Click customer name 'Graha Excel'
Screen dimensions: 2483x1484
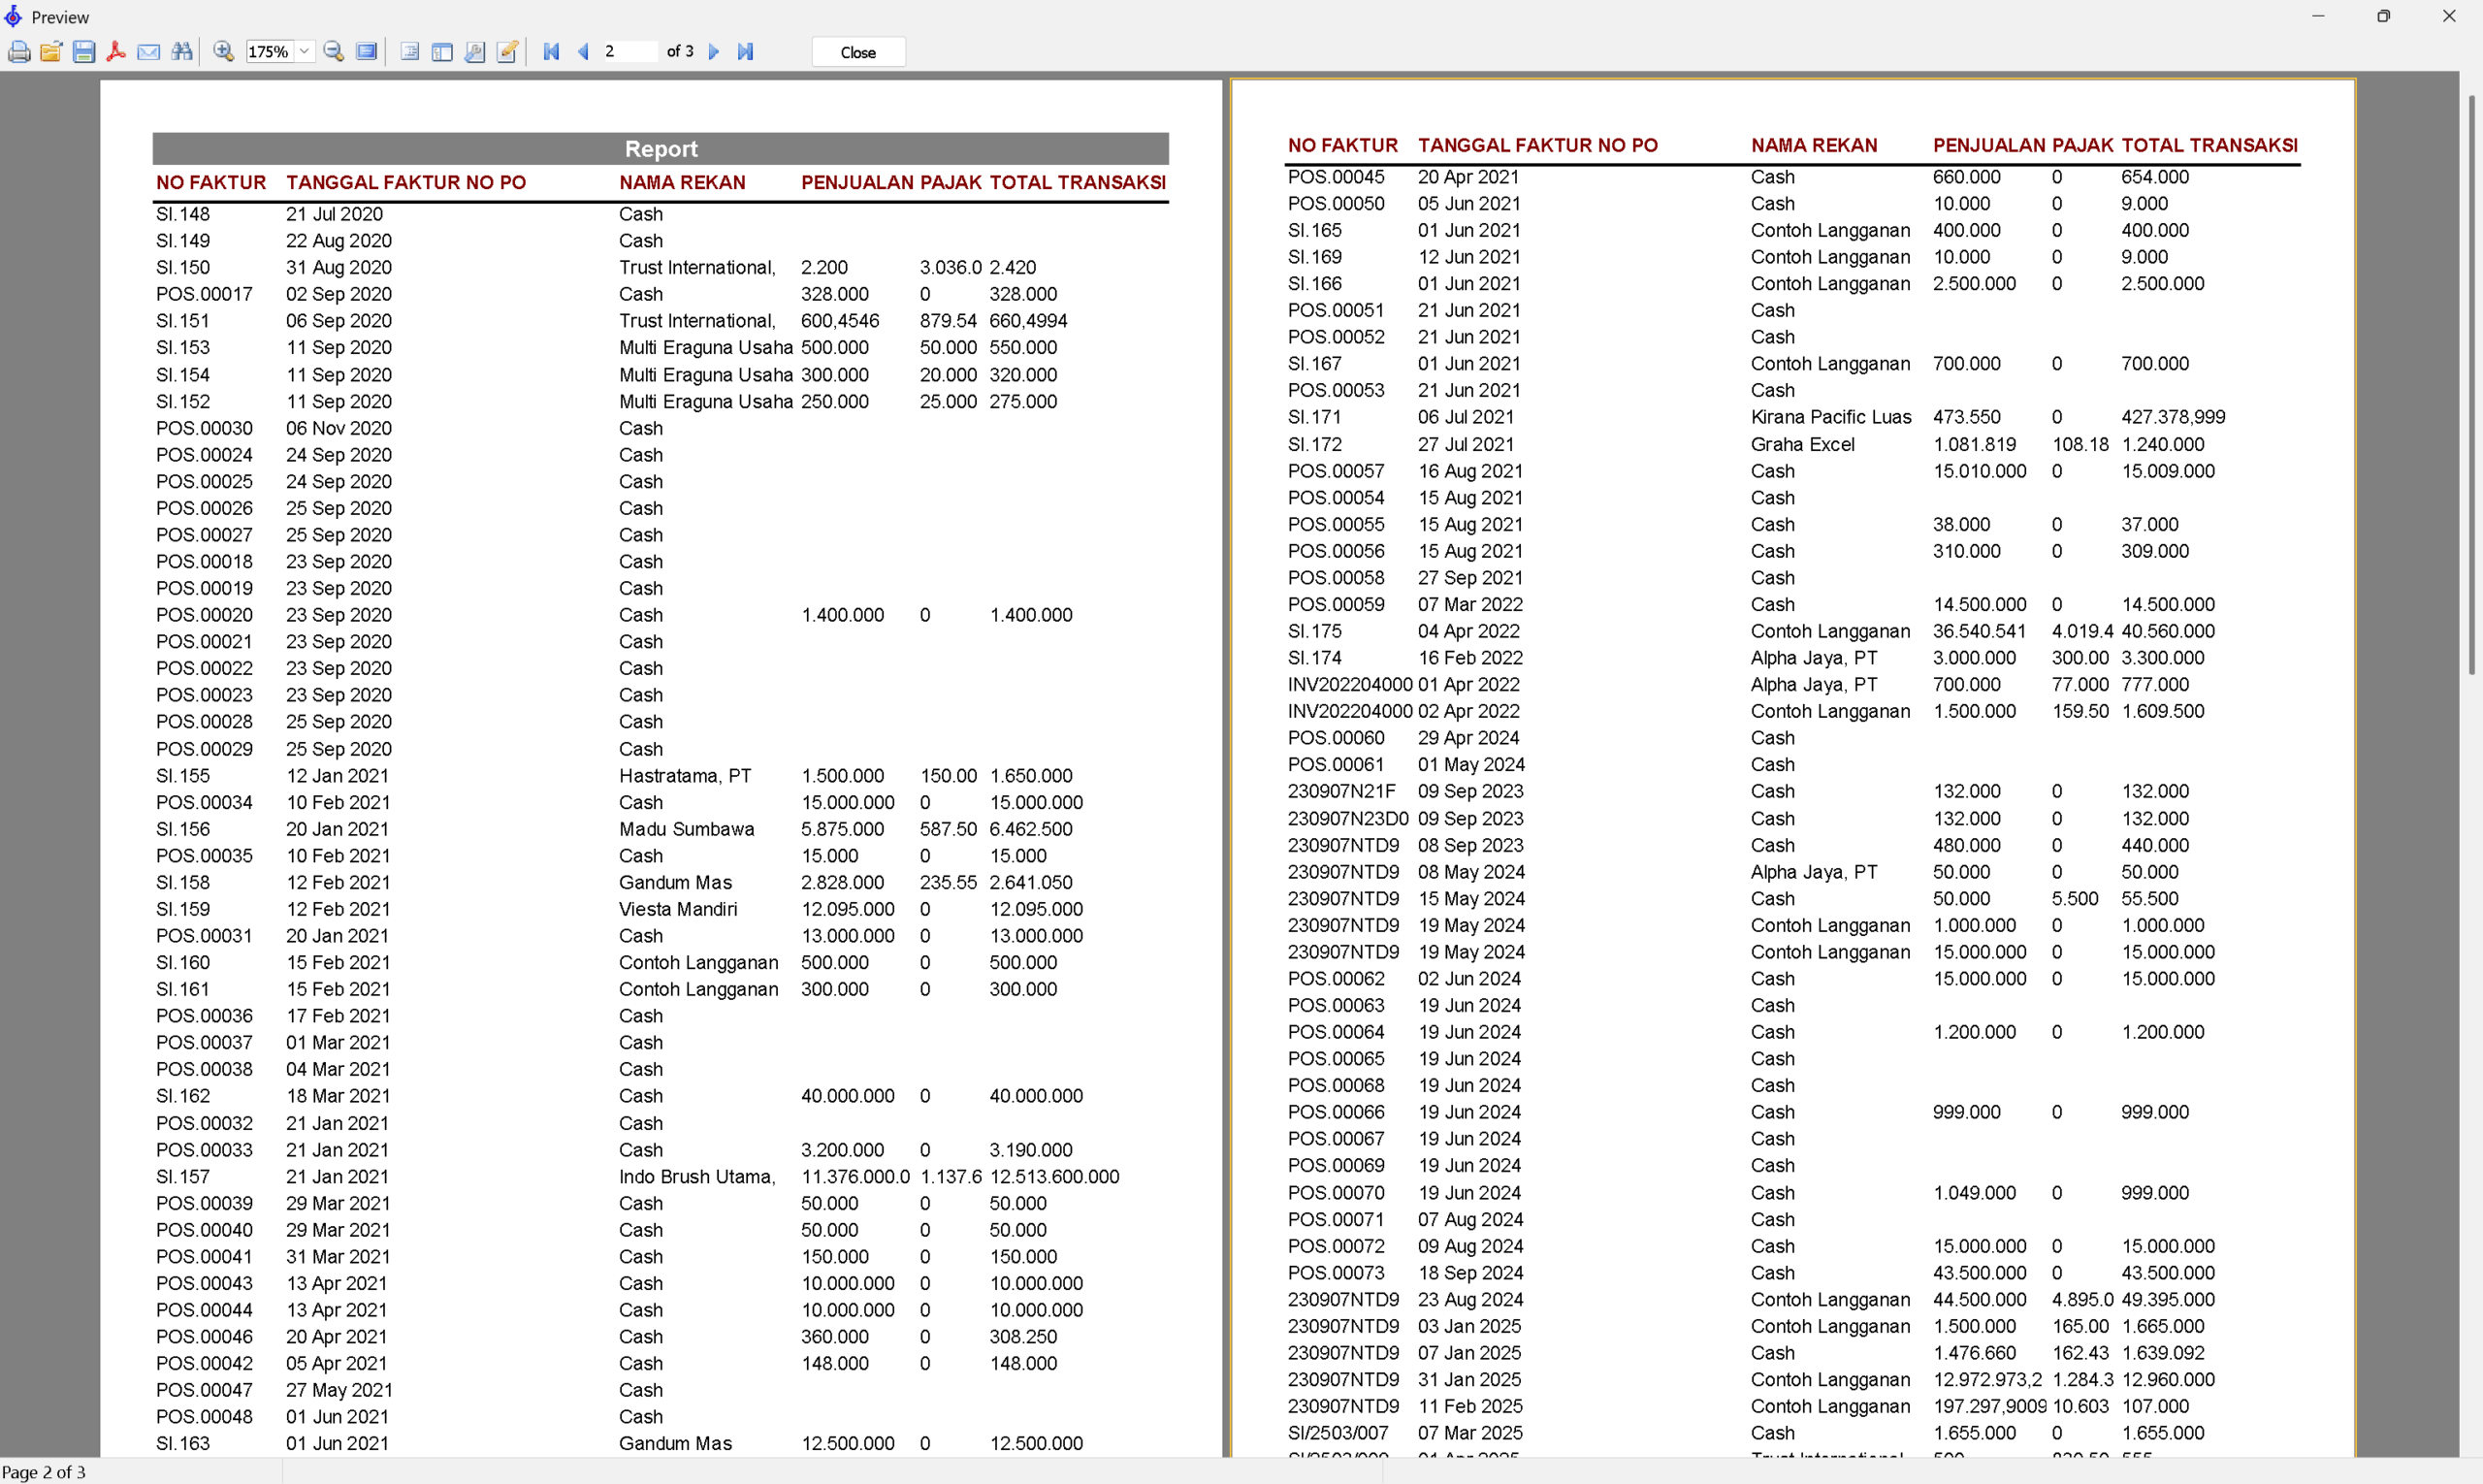point(1802,444)
